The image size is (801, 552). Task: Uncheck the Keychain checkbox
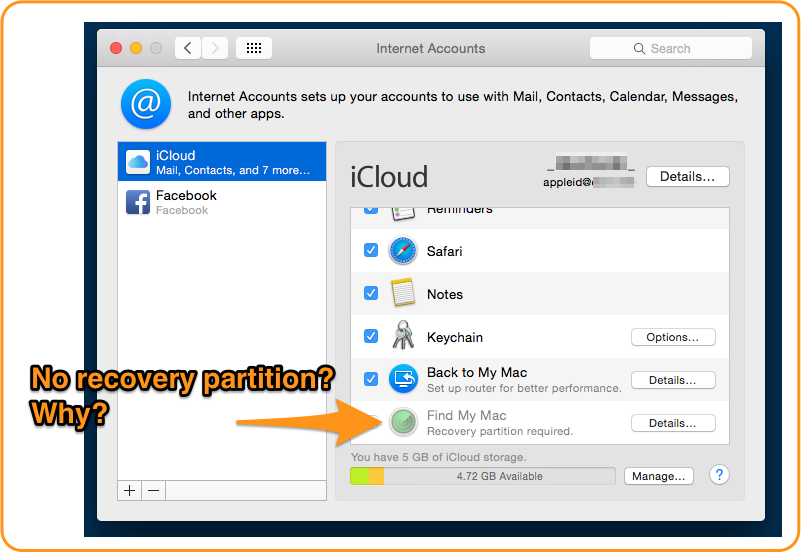(x=371, y=336)
